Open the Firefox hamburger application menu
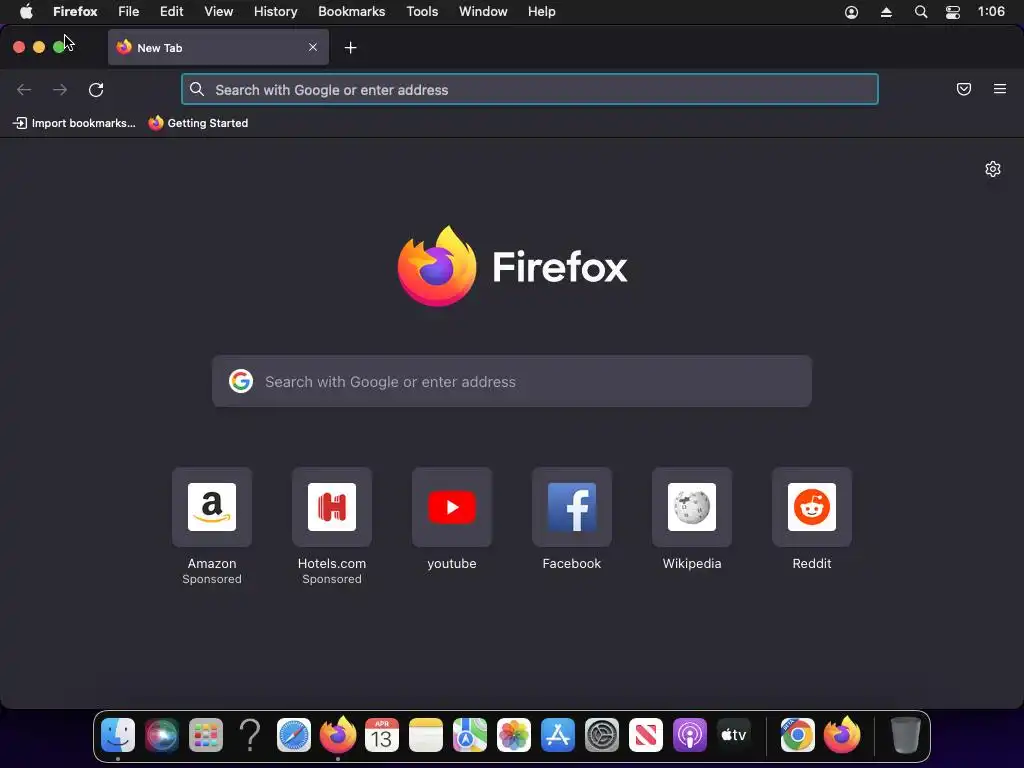Viewport: 1024px width, 768px height. tap(999, 89)
